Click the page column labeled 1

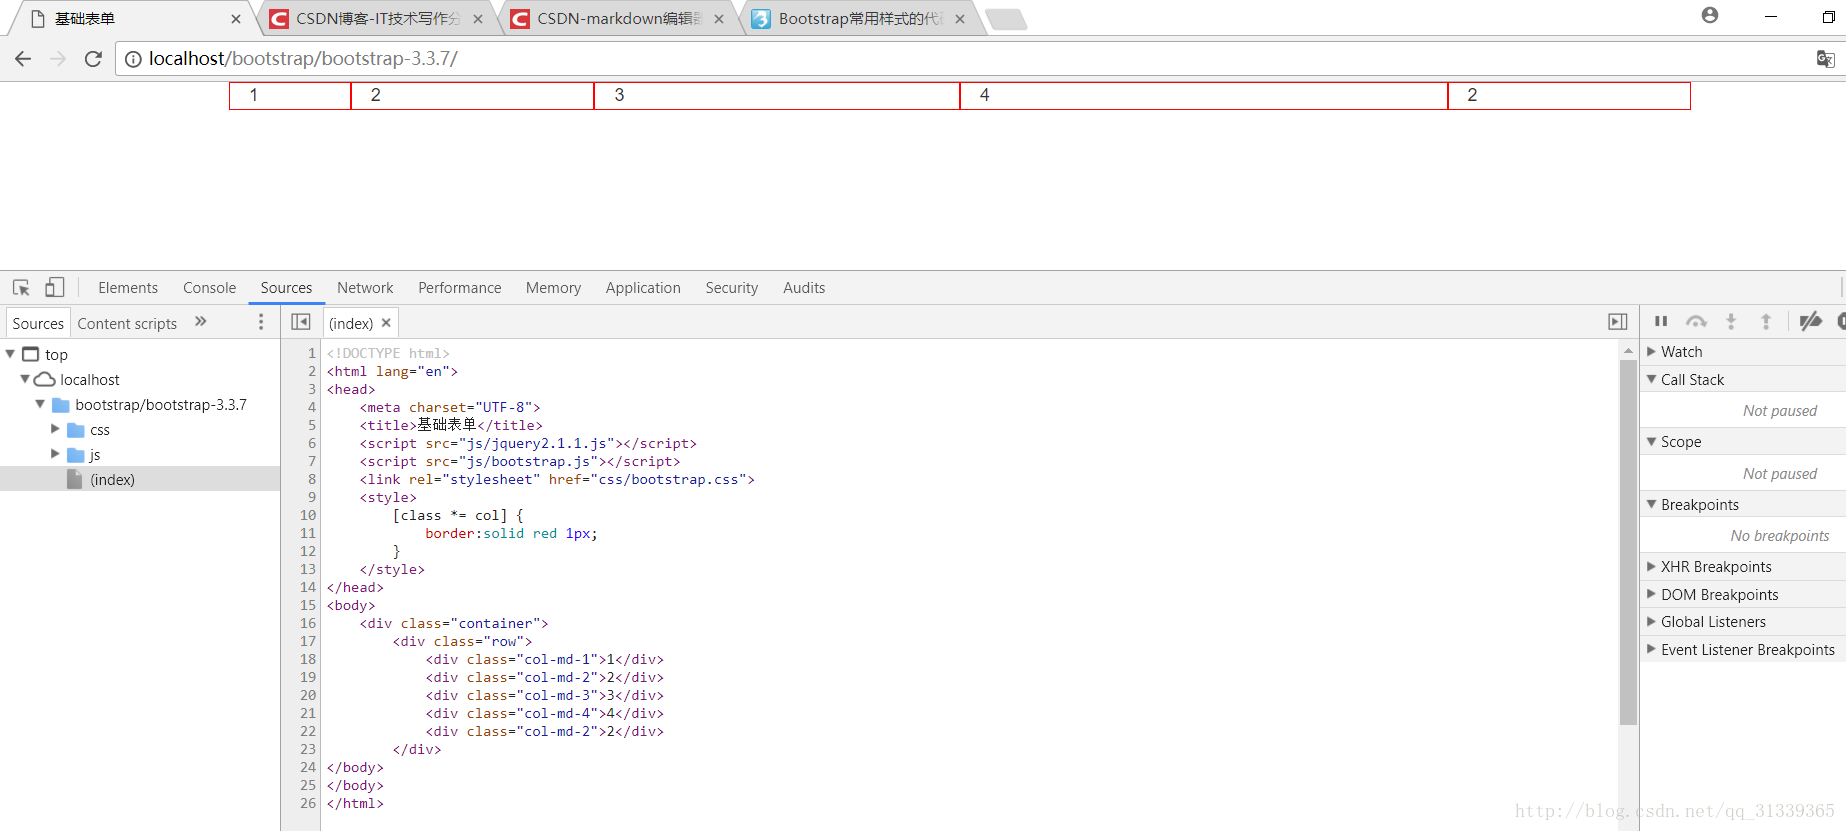pyautogui.click(x=290, y=96)
